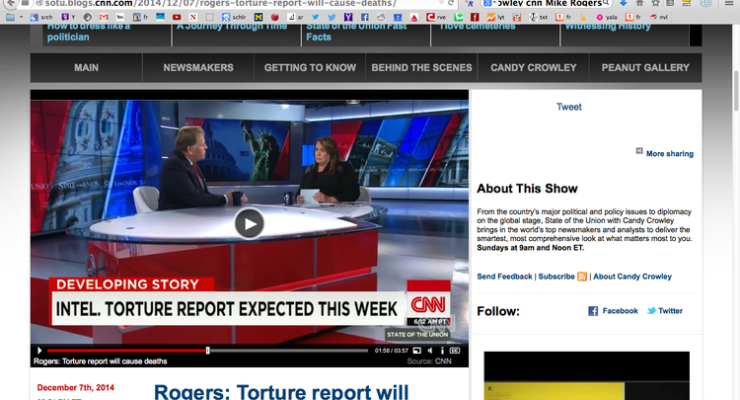Click the orange RSS feed icon

(x=582, y=276)
